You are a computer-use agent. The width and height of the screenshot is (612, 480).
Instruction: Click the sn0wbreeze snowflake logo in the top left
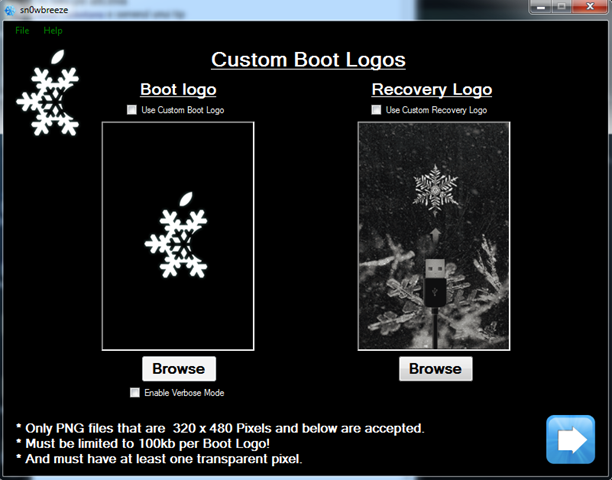point(48,93)
